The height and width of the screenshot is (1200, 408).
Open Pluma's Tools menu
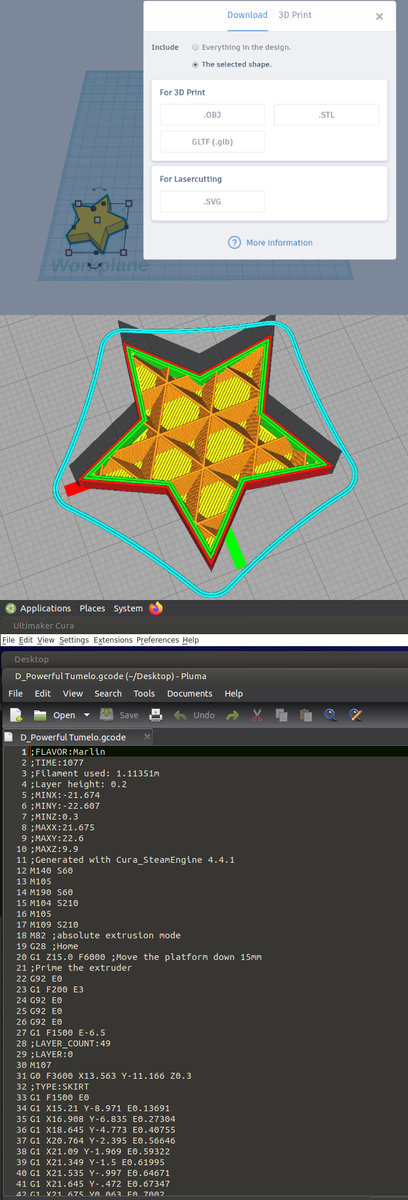pos(144,693)
